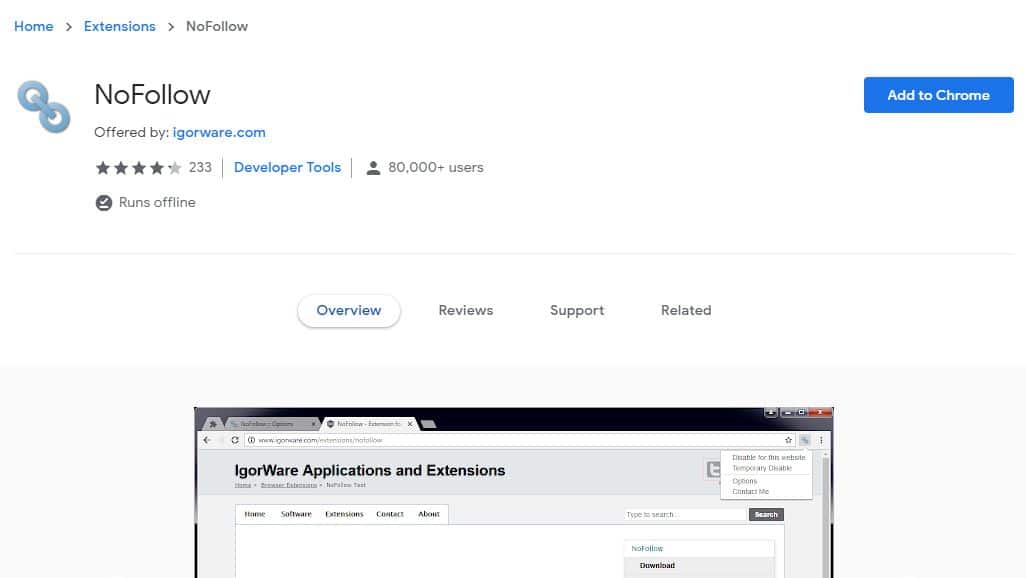Click the 'Offered by:' label
The image size is (1026, 578).
coord(132,132)
